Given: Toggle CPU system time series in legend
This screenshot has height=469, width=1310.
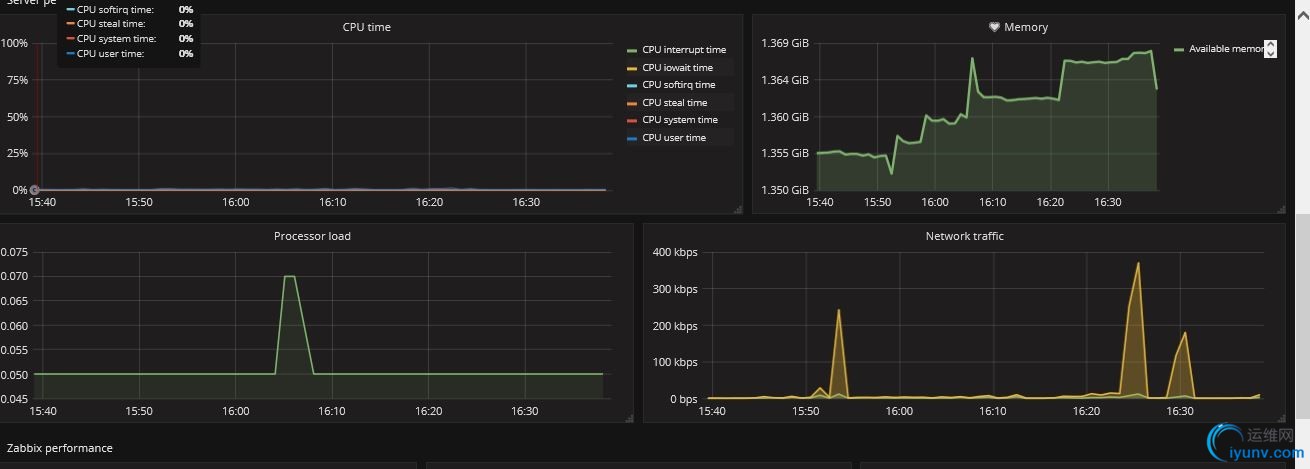Looking at the screenshot, I should click(x=680, y=120).
